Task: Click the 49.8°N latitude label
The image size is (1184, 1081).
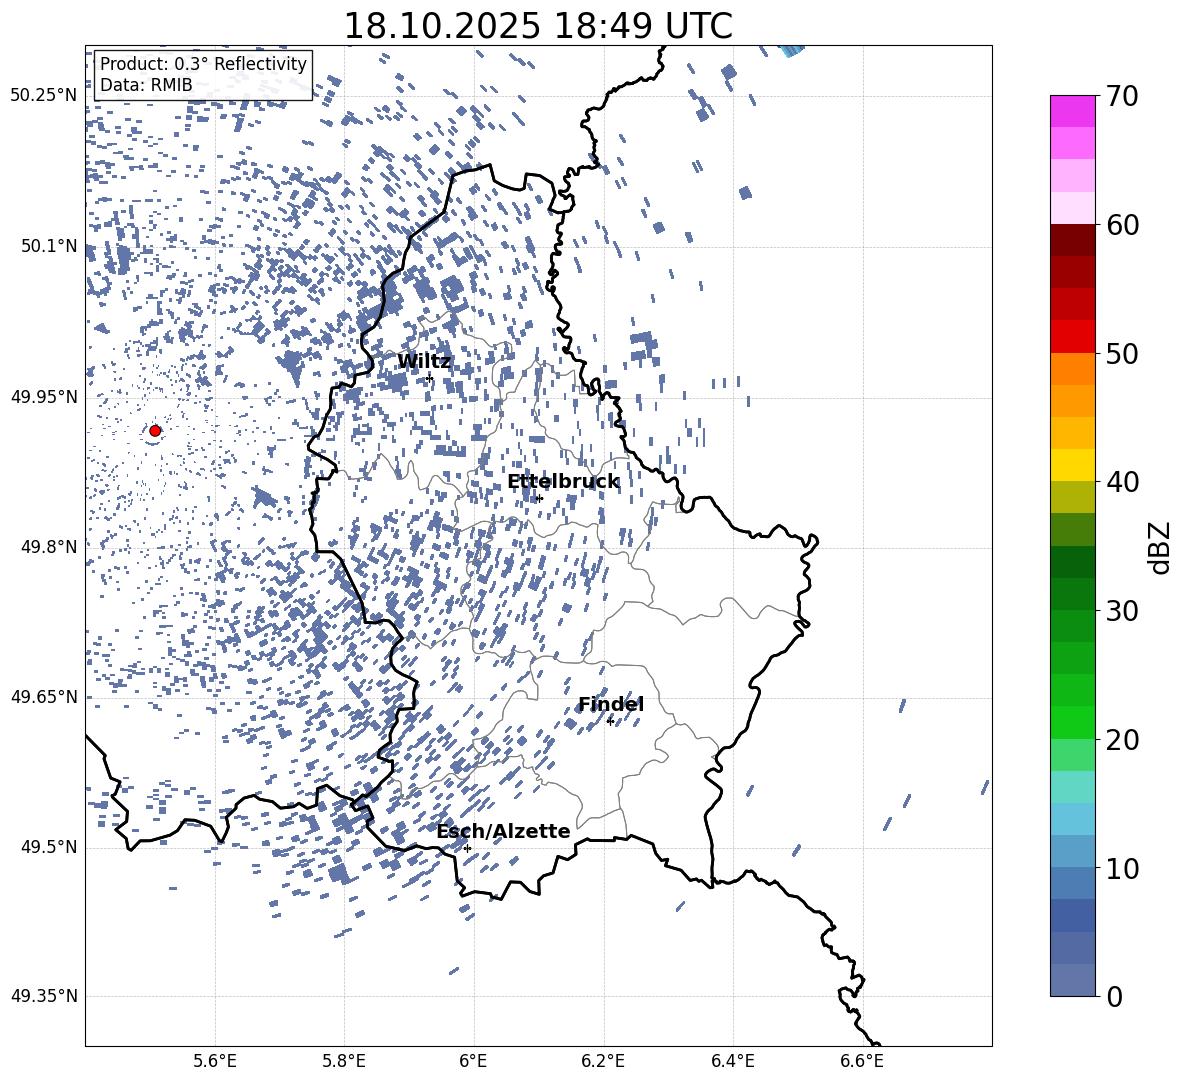Action: pos(49,547)
